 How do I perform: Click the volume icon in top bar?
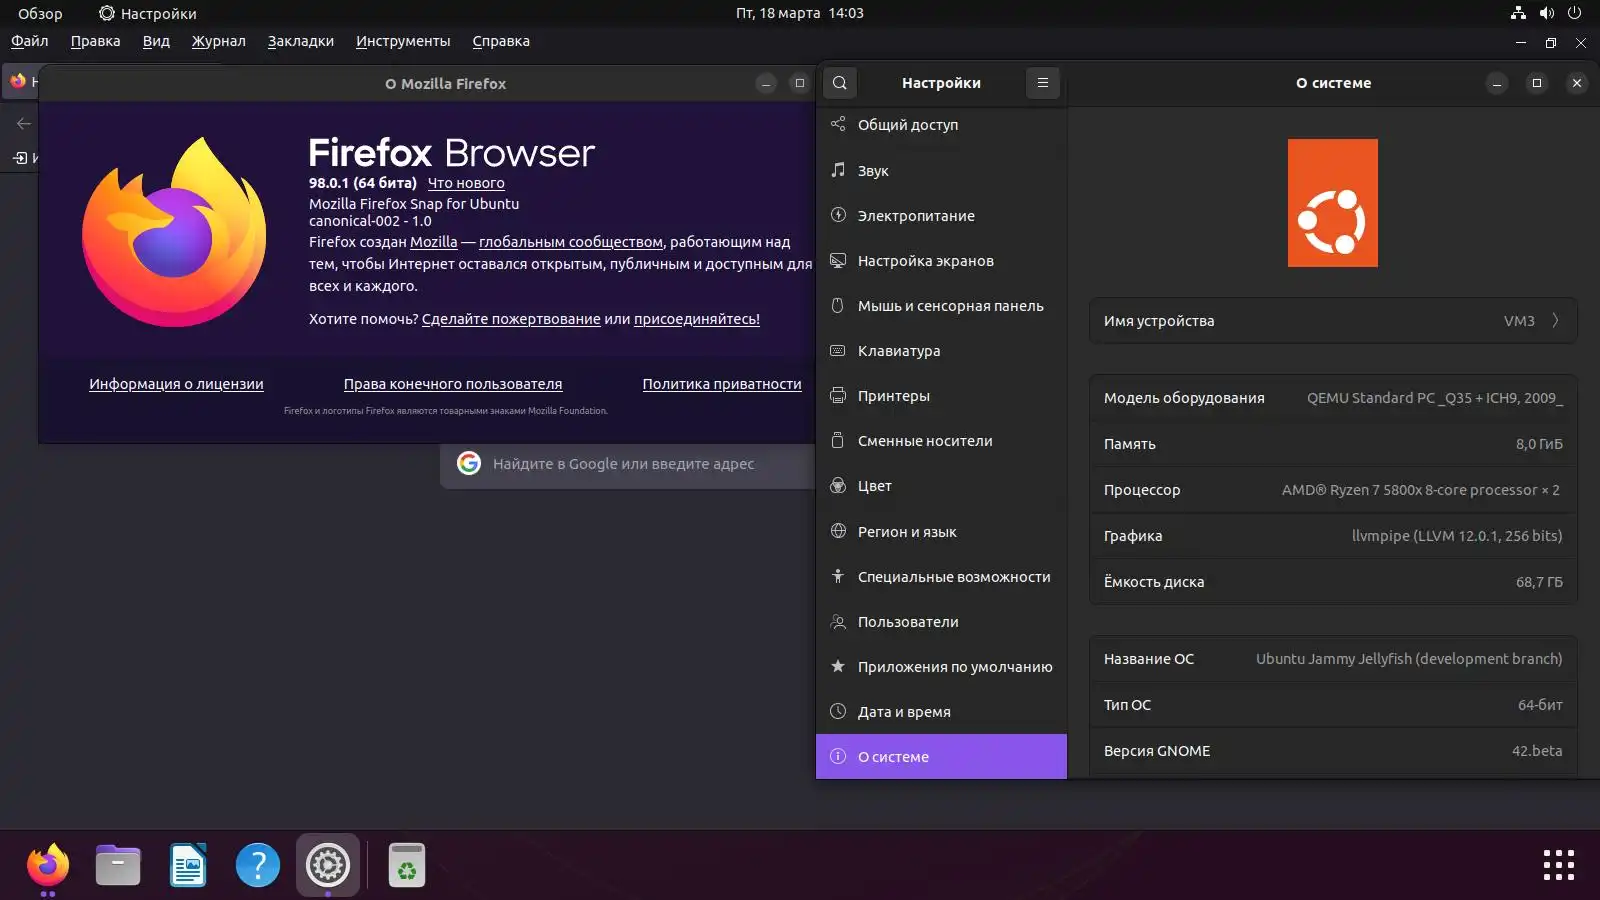(x=1546, y=13)
